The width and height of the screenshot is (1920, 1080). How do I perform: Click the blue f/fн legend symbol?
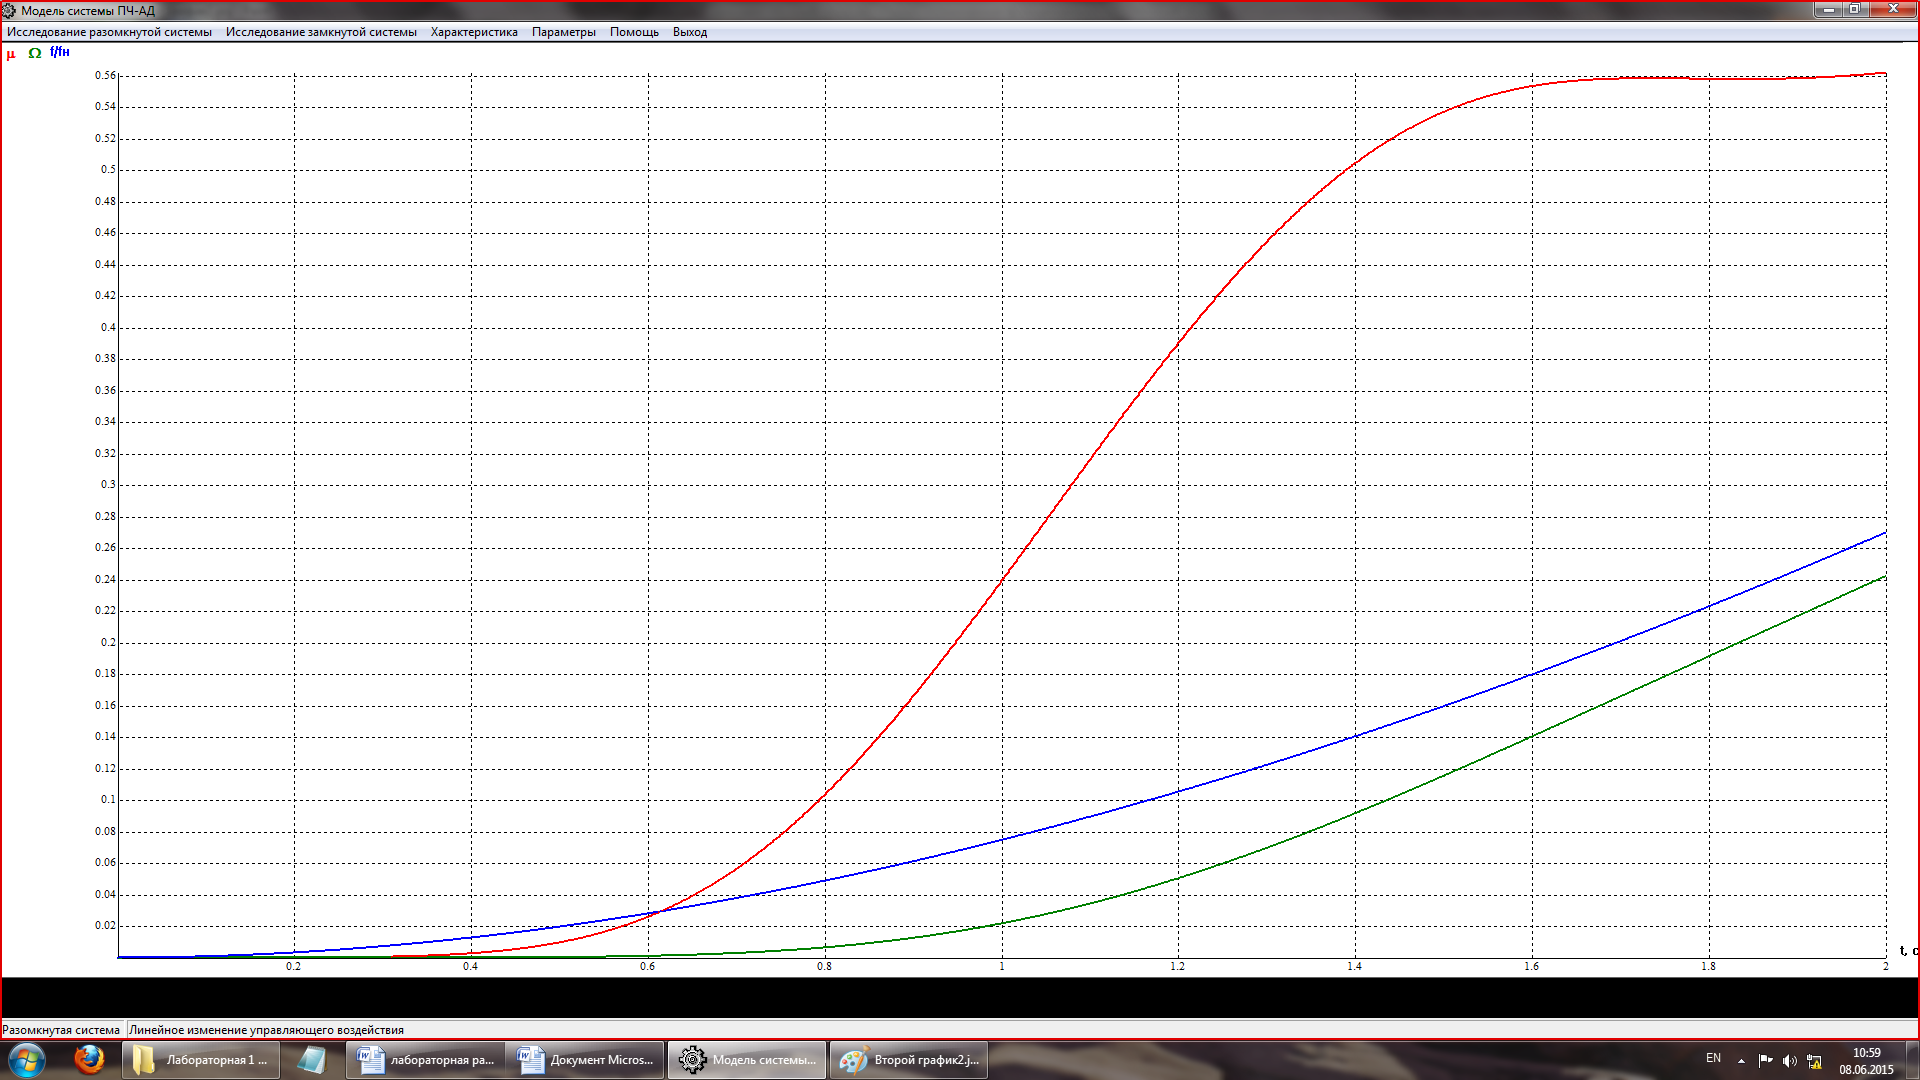click(60, 52)
